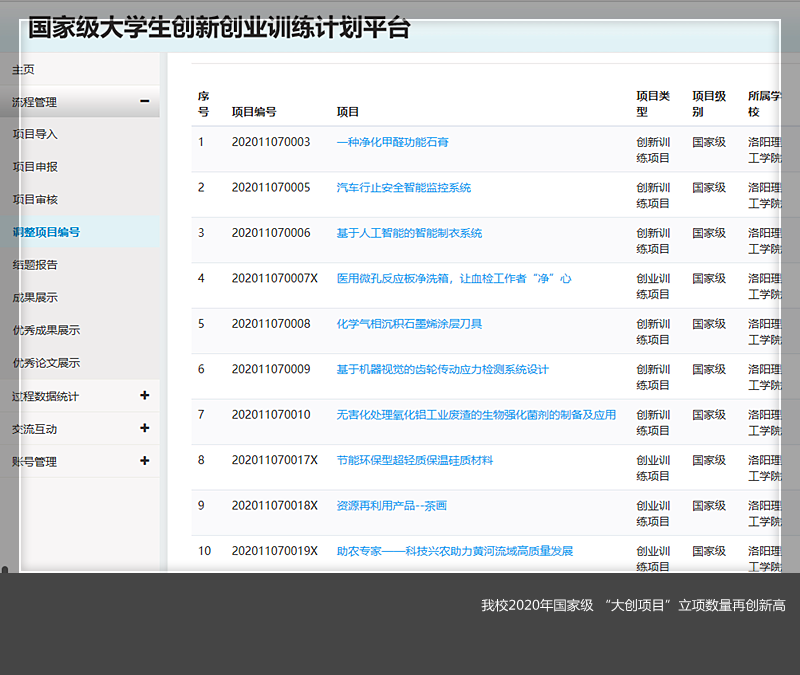The height and width of the screenshot is (675, 800).
Task: Click 汽车行止安全智能监控系统 project link
Action: [403, 187]
